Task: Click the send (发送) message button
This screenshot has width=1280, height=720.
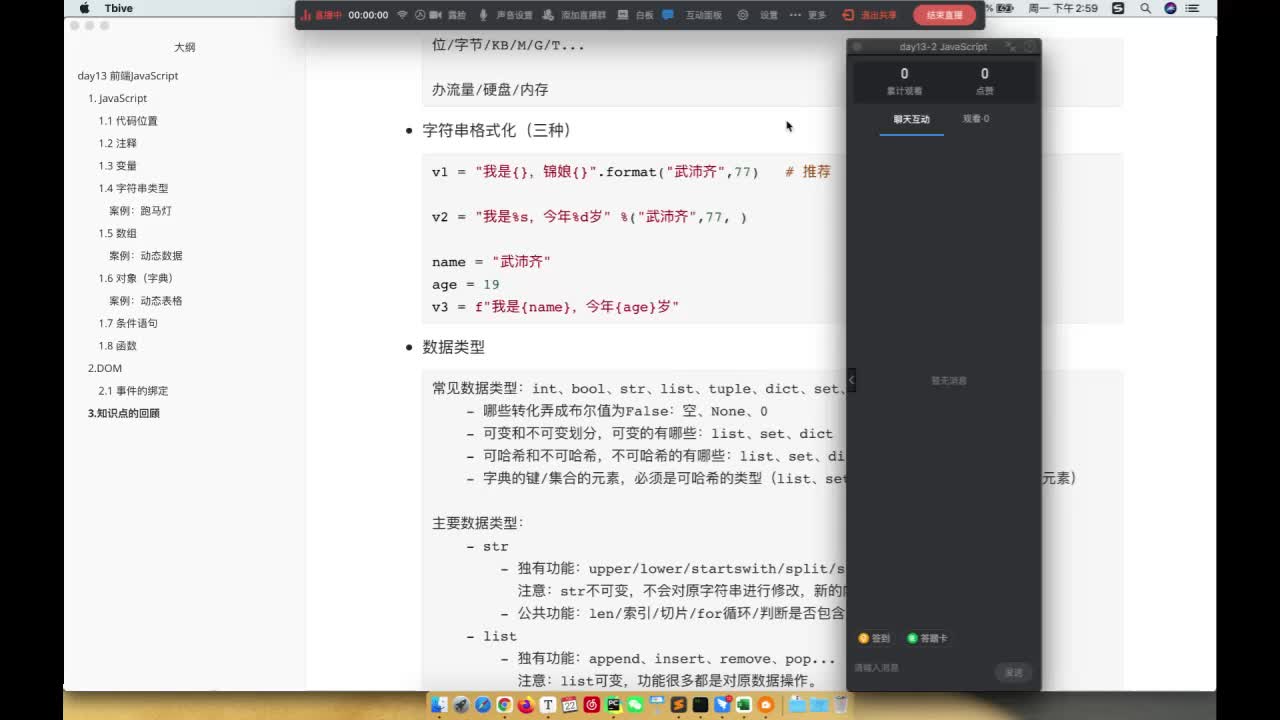Action: coord(1014,672)
